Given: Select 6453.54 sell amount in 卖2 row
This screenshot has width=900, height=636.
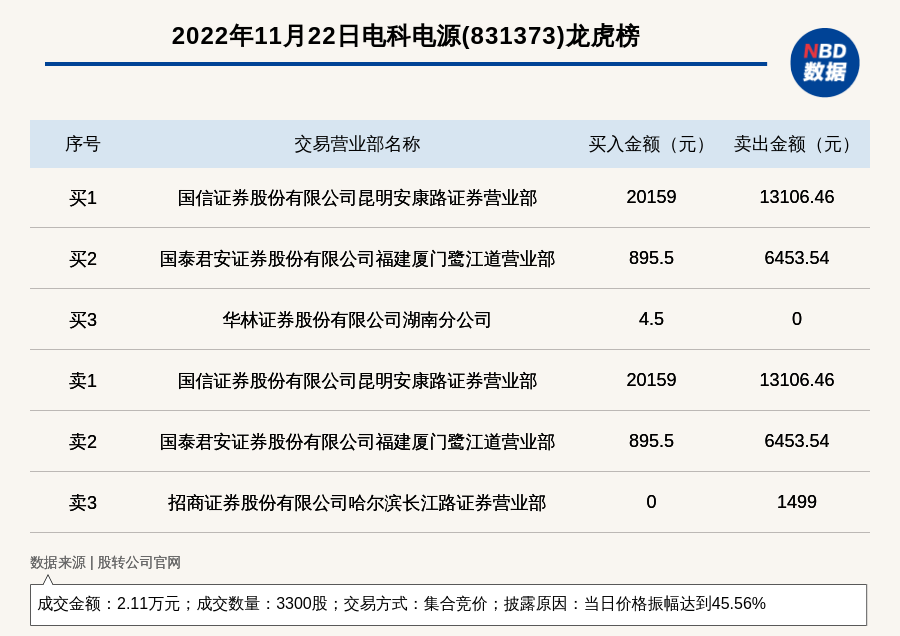Looking at the screenshot, I should pos(797,441).
